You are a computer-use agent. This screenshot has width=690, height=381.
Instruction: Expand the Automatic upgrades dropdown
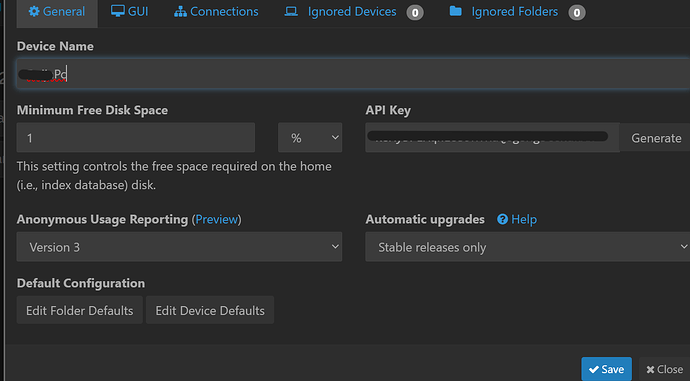coord(528,247)
